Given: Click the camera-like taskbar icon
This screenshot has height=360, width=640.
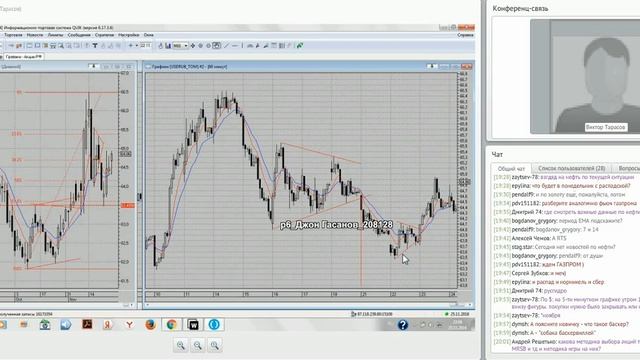Looking at the screenshot, I should click(x=45, y=324).
